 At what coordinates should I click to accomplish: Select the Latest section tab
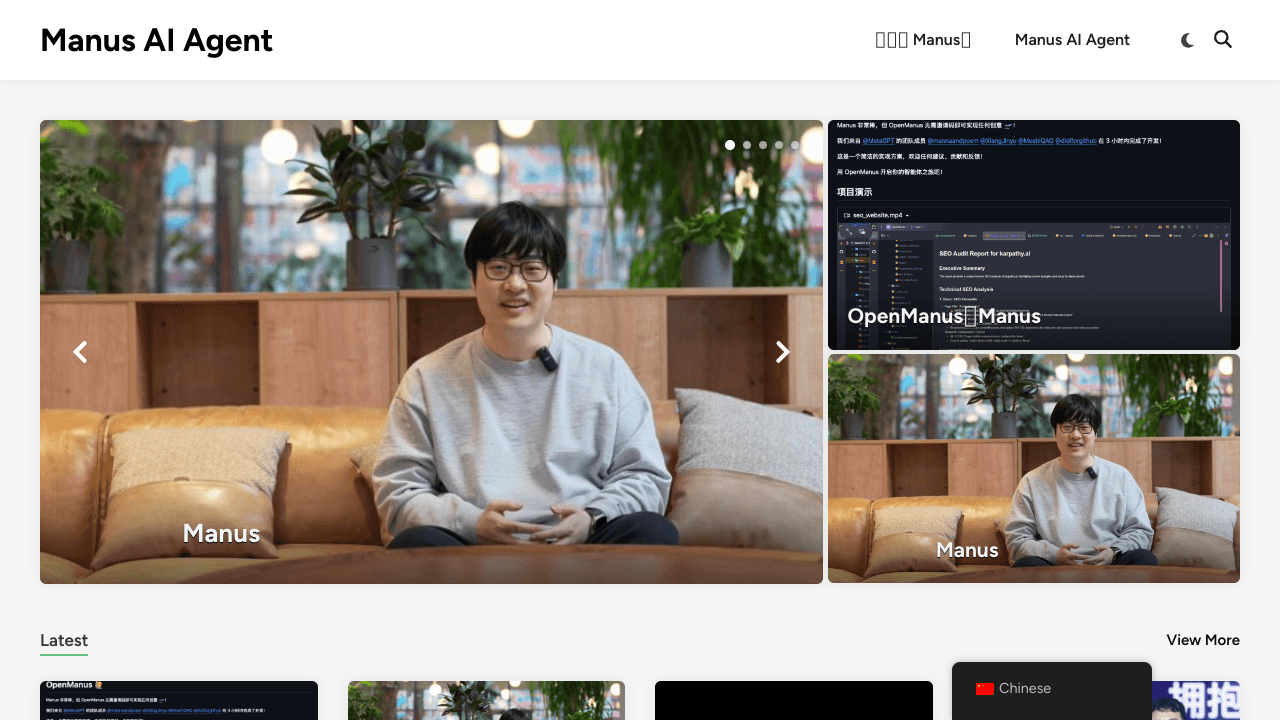64,641
